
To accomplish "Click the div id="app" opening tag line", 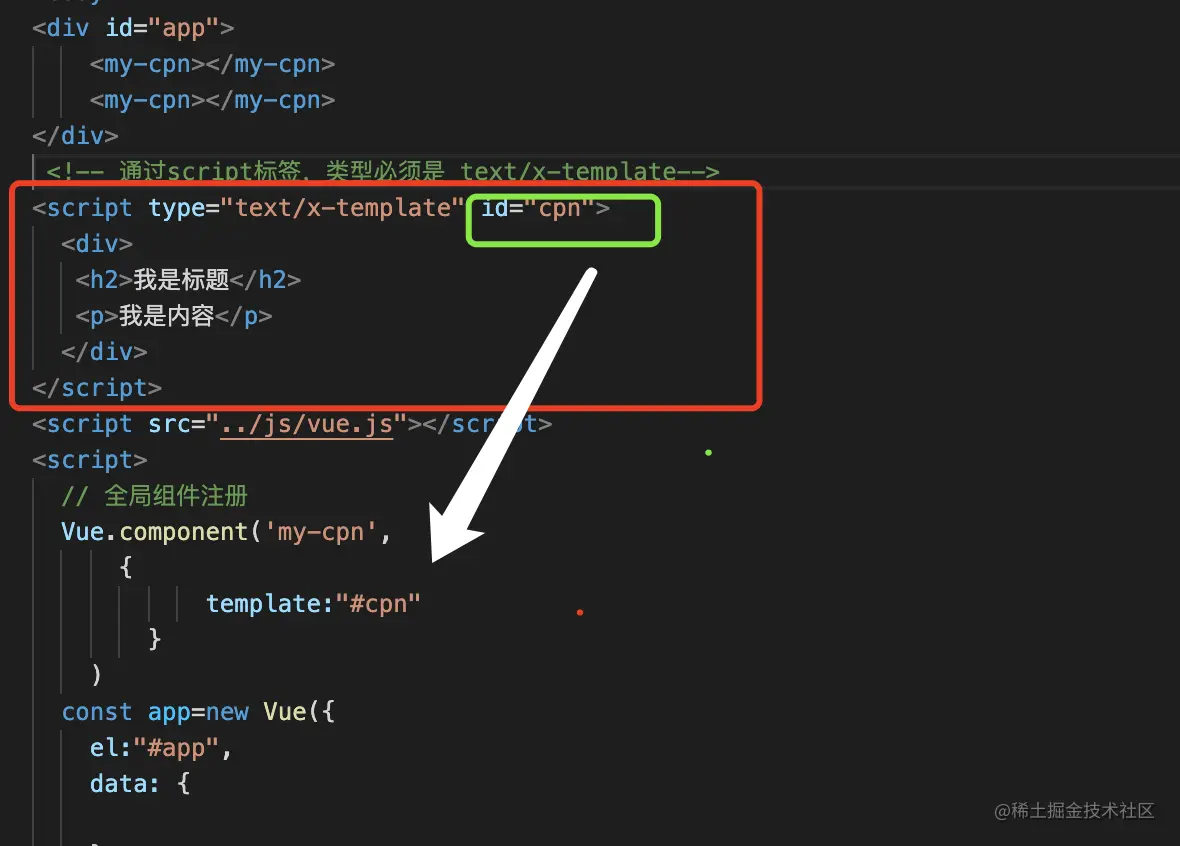I will (132, 28).
